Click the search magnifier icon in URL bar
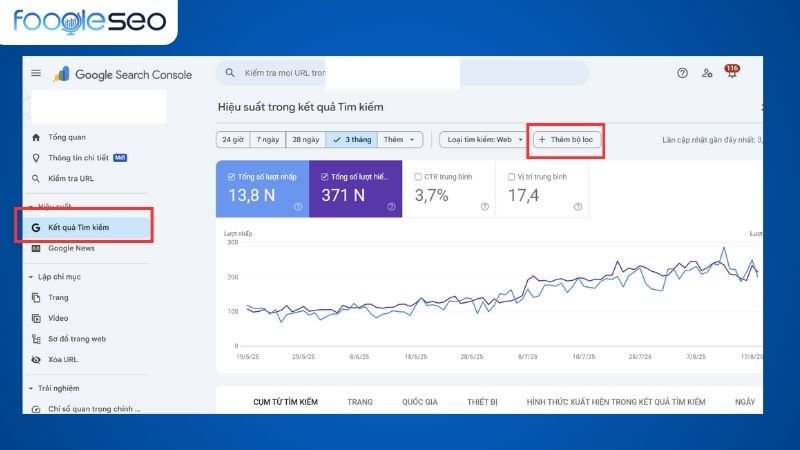This screenshot has width=800, height=450. (230, 73)
